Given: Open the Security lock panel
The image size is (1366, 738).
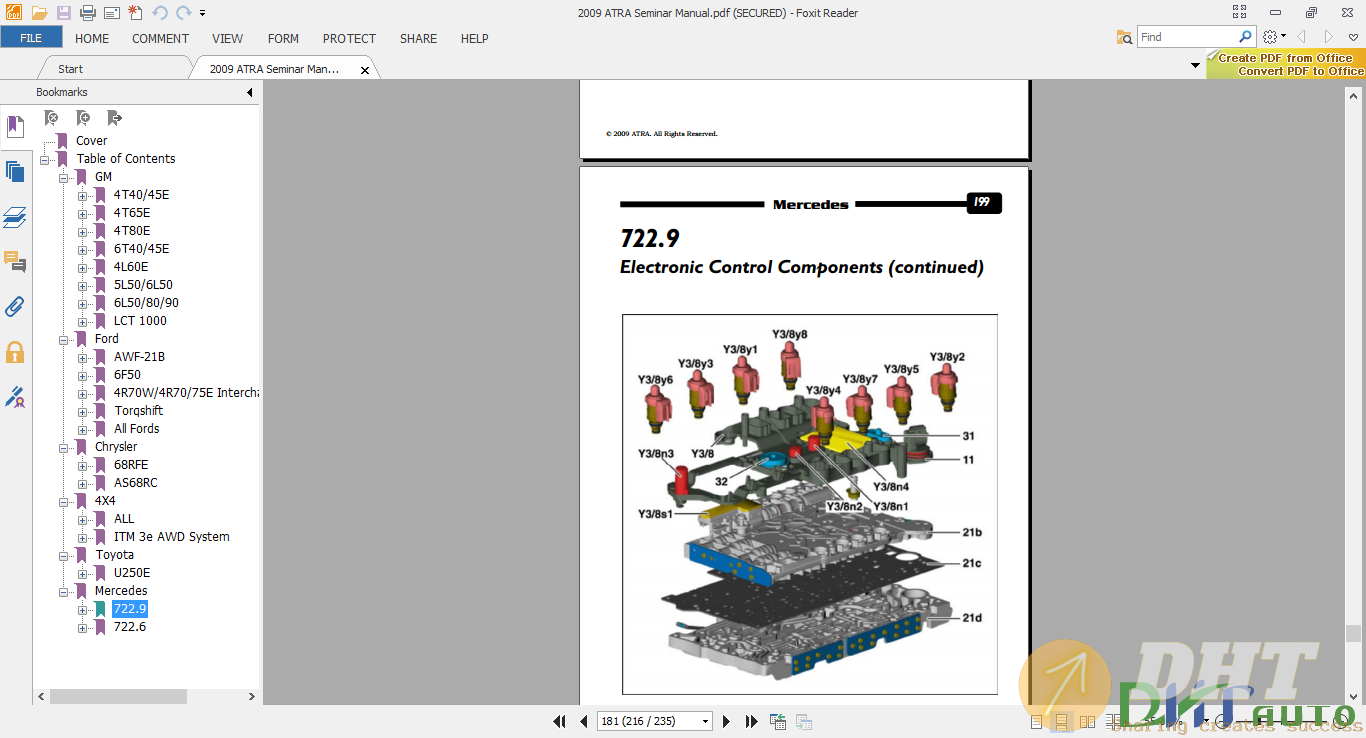Looking at the screenshot, I should 15,352.
